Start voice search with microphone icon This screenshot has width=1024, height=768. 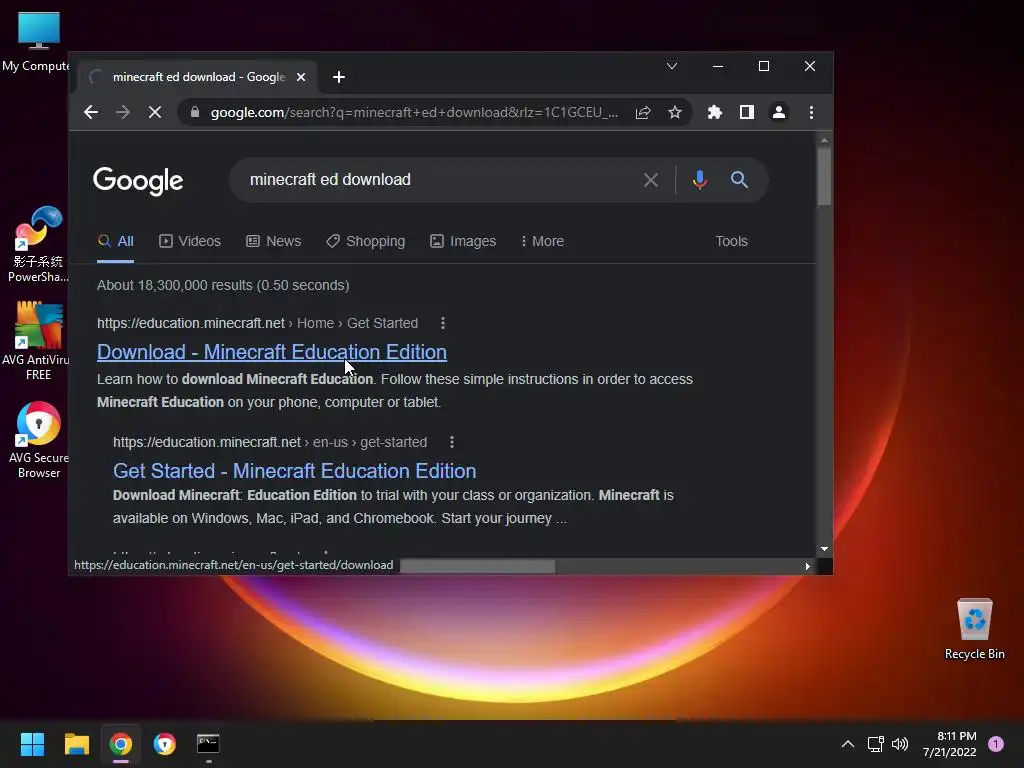(699, 180)
